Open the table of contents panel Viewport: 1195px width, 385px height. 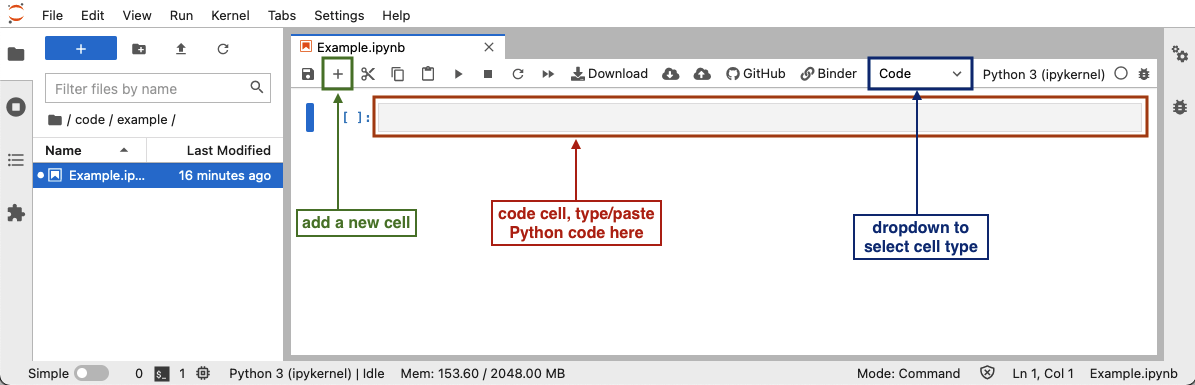(x=16, y=159)
